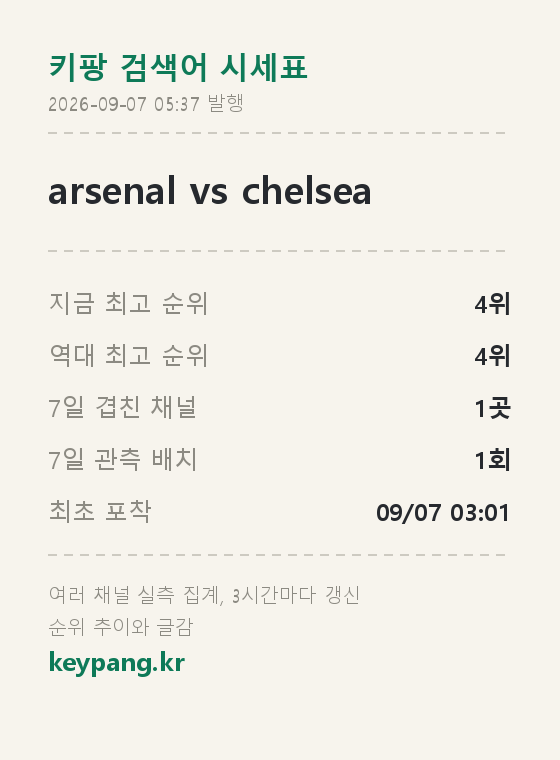560x760 pixels.
Task: Click the dashed divider under the header
Action: tap(277, 133)
